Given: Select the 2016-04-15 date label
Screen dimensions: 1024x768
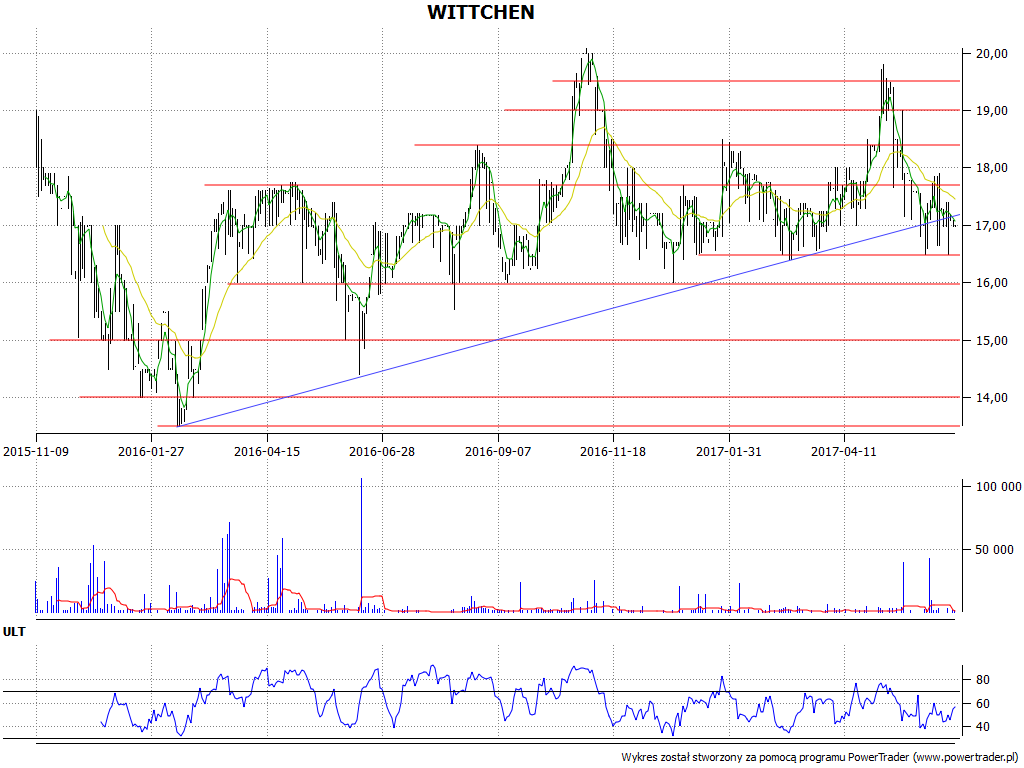Looking at the screenshot, I should coord(267,451).
